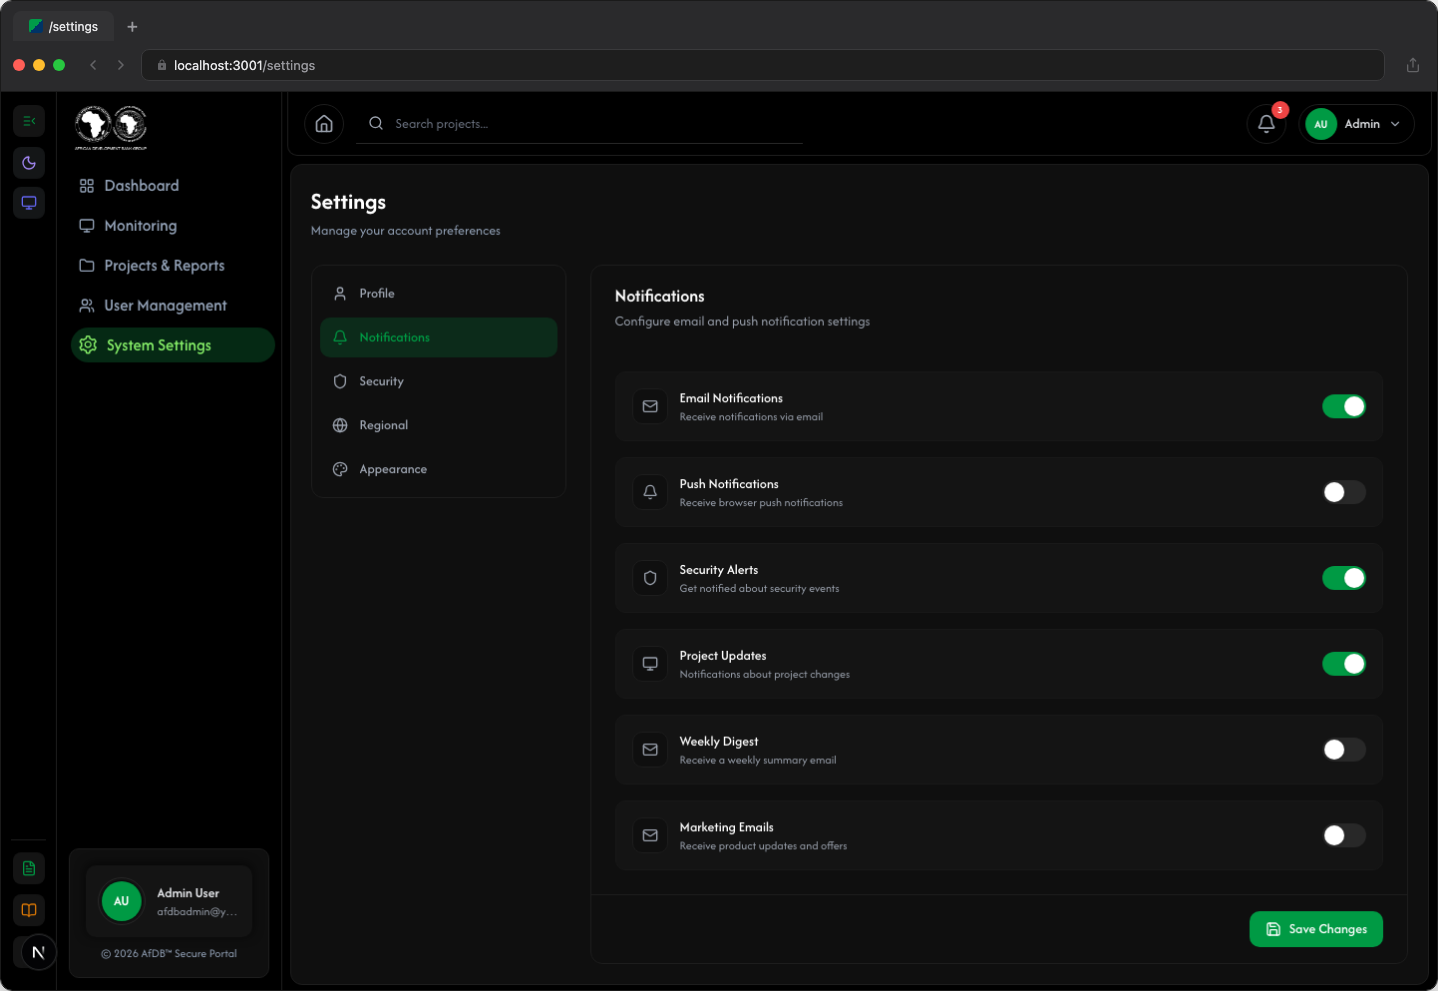Open the Appearance settings tab

coord(438,470)
